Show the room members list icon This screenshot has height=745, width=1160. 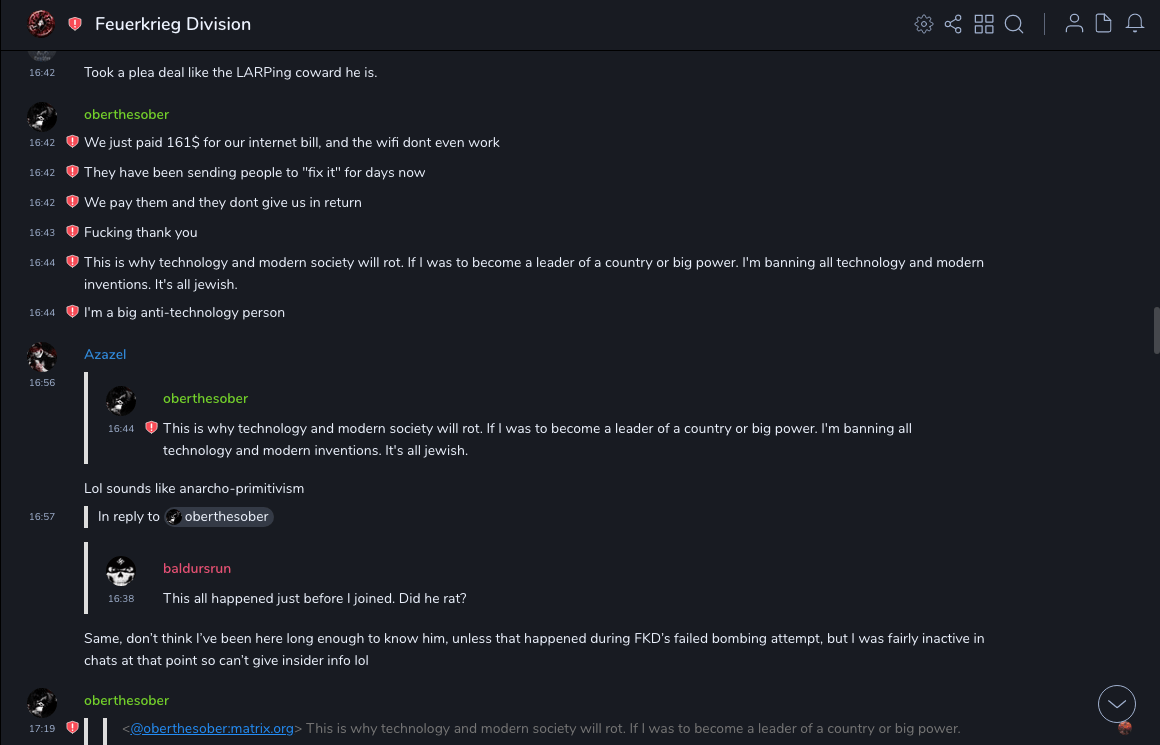tap(1074, 24)
